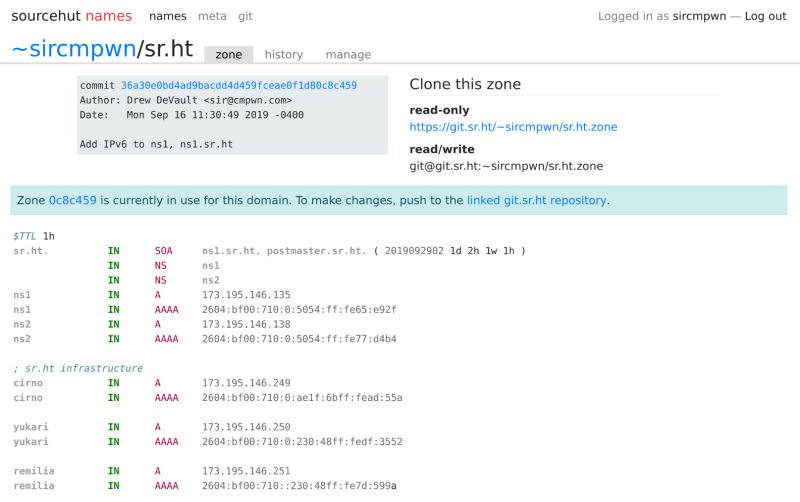This screenshot has width=800, height=502.
Task: Switch to the history tab
Action: point(284,55)
